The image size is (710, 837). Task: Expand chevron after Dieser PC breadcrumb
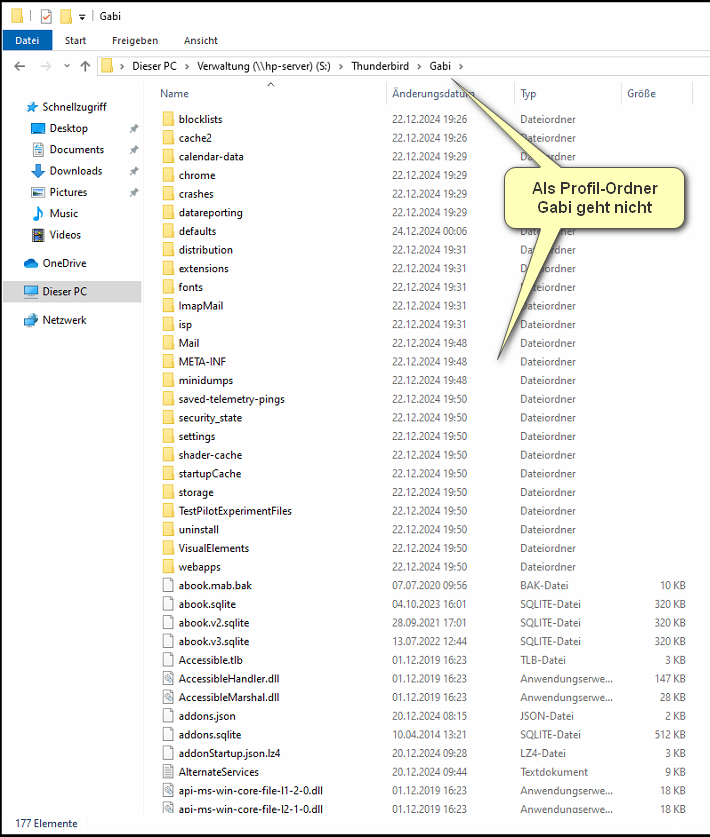click(x=187, y=66)
